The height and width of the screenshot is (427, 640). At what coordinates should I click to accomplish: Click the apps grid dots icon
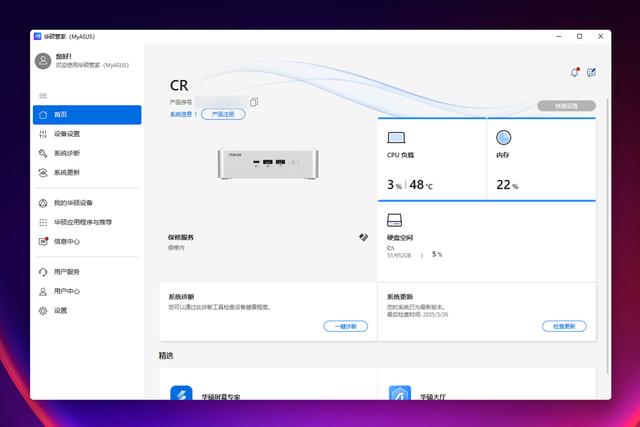(x=43, y=222)
